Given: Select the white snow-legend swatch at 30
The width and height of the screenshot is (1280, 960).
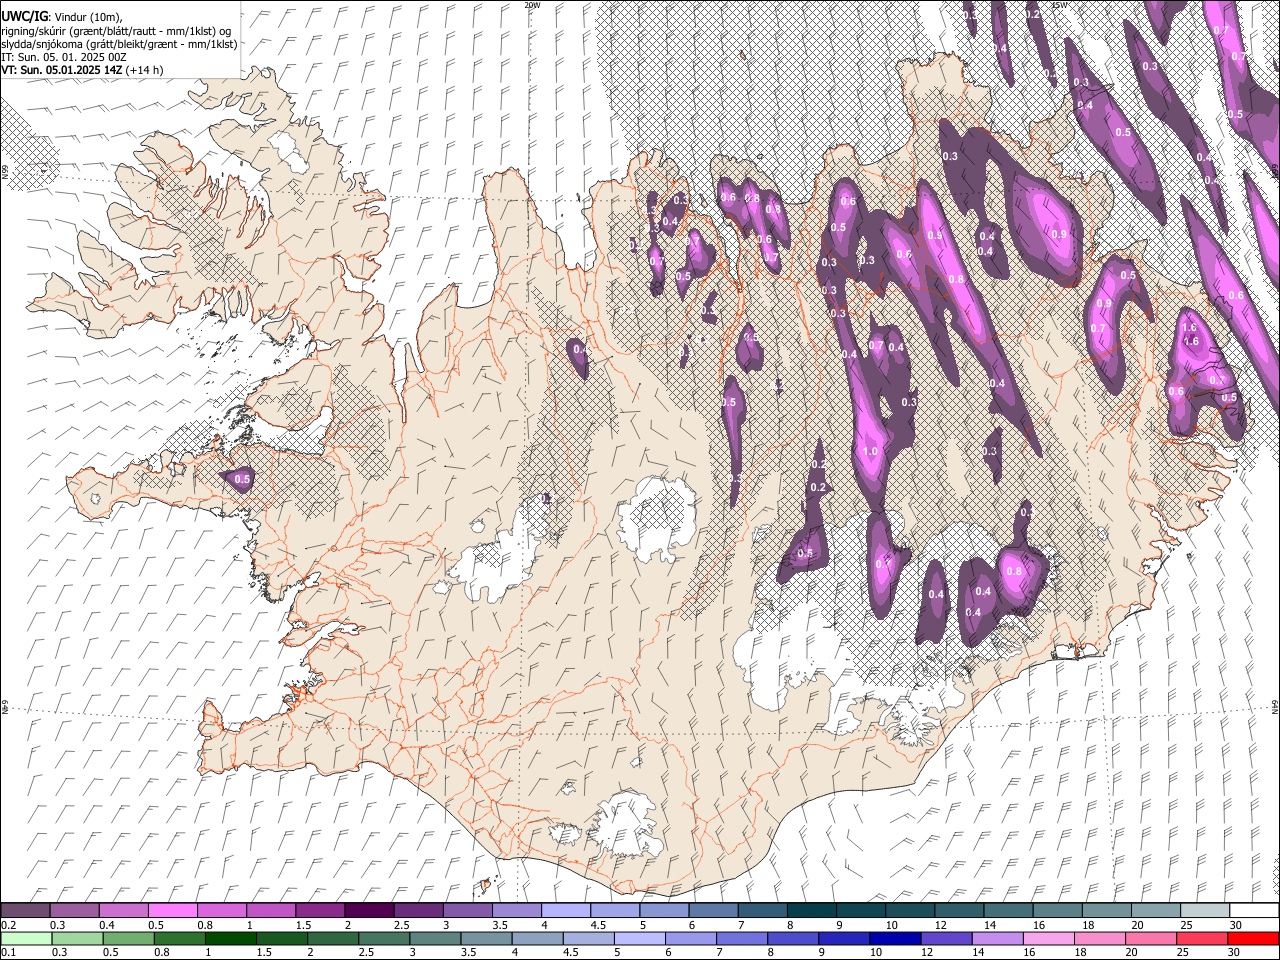Looking at the screenshot, I should (1253, 910).
